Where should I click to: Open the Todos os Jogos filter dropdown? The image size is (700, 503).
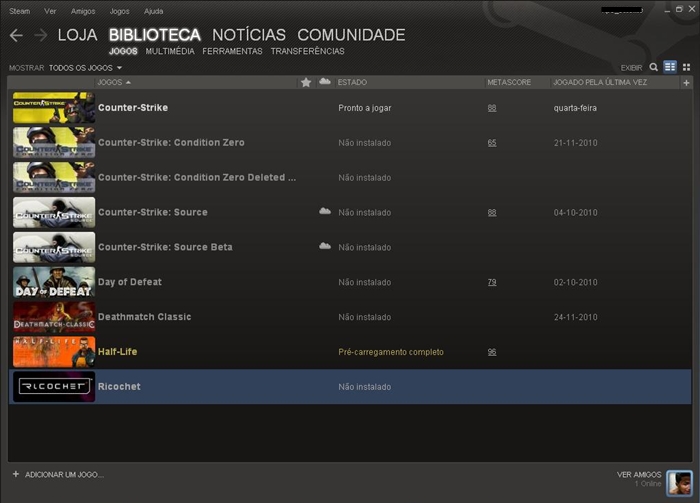85,68
